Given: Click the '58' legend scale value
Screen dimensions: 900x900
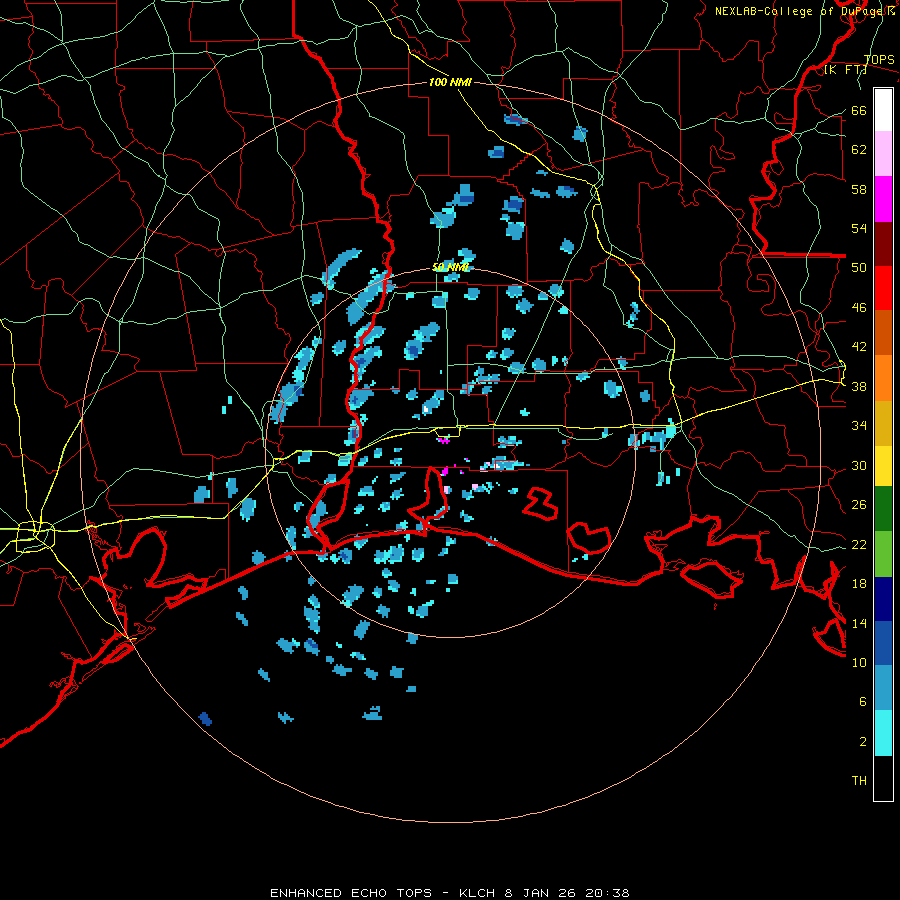Looking at the screenshot, I should pos(859,189).
